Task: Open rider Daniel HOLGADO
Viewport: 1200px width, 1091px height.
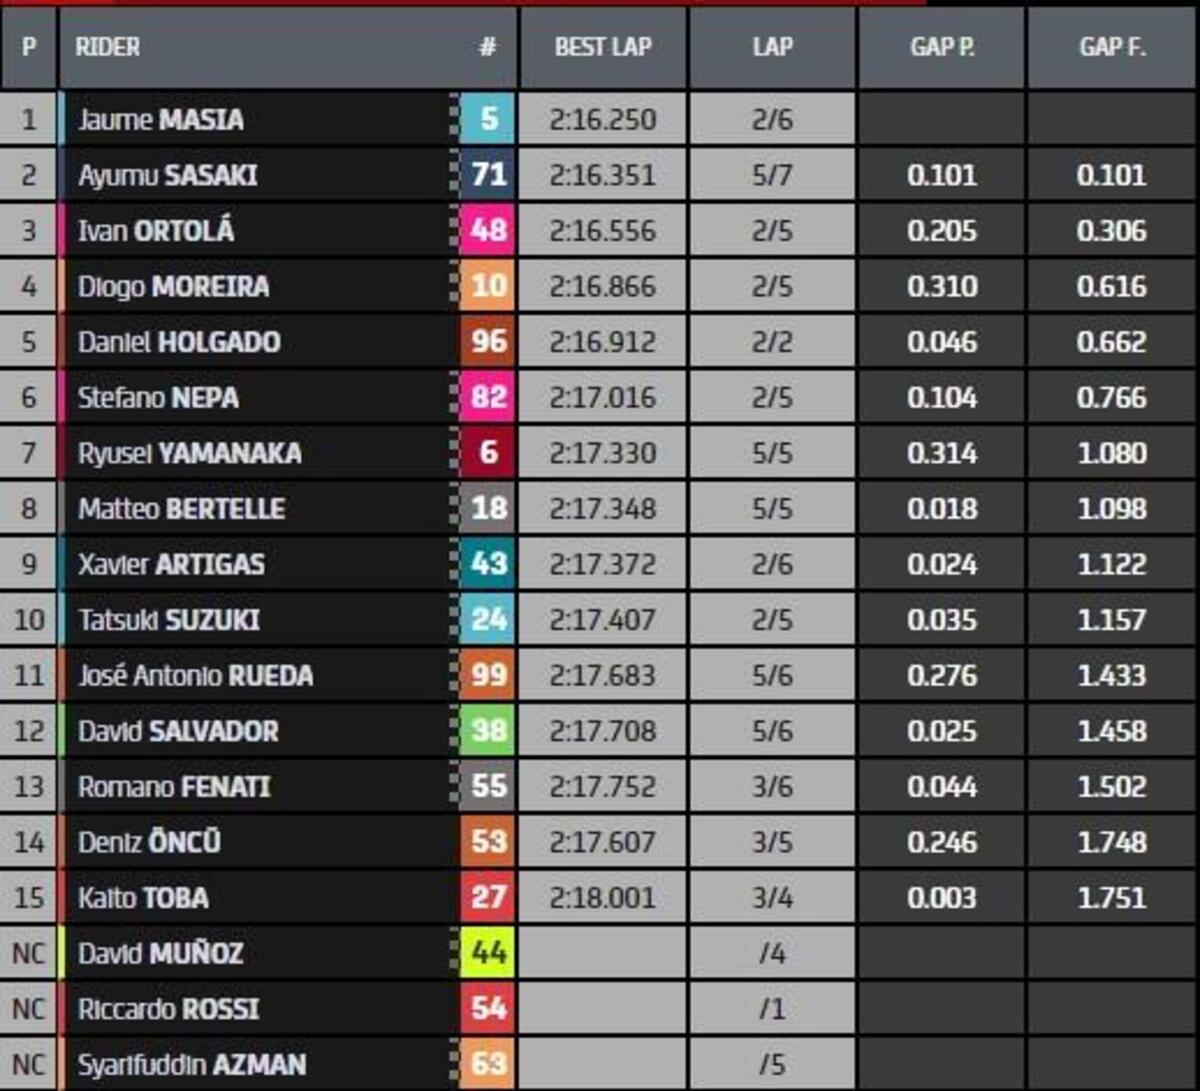Action: coord(179,342)
